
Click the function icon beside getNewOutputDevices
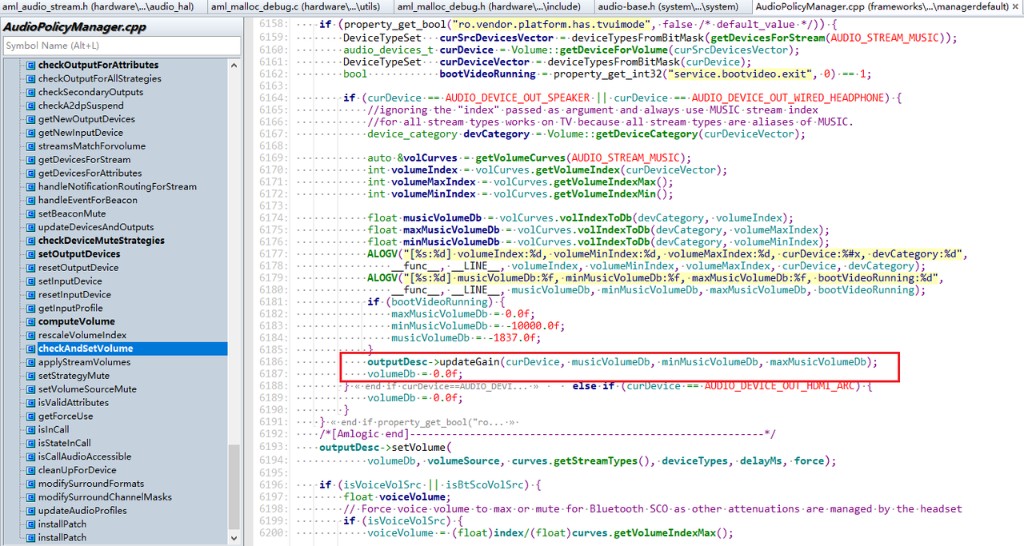point(30,119)
